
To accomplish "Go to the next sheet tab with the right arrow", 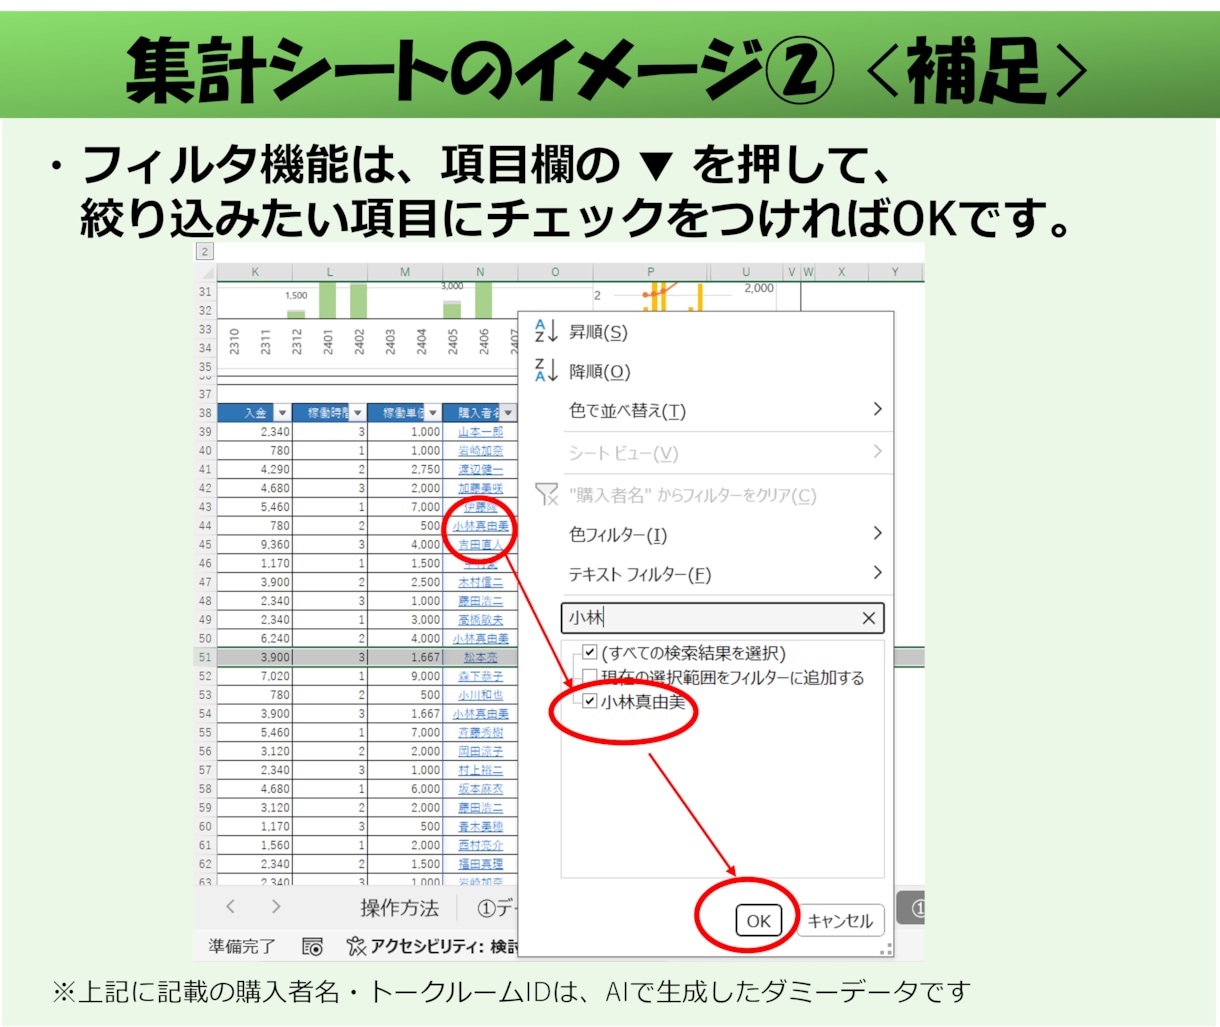I will (276, 907).
